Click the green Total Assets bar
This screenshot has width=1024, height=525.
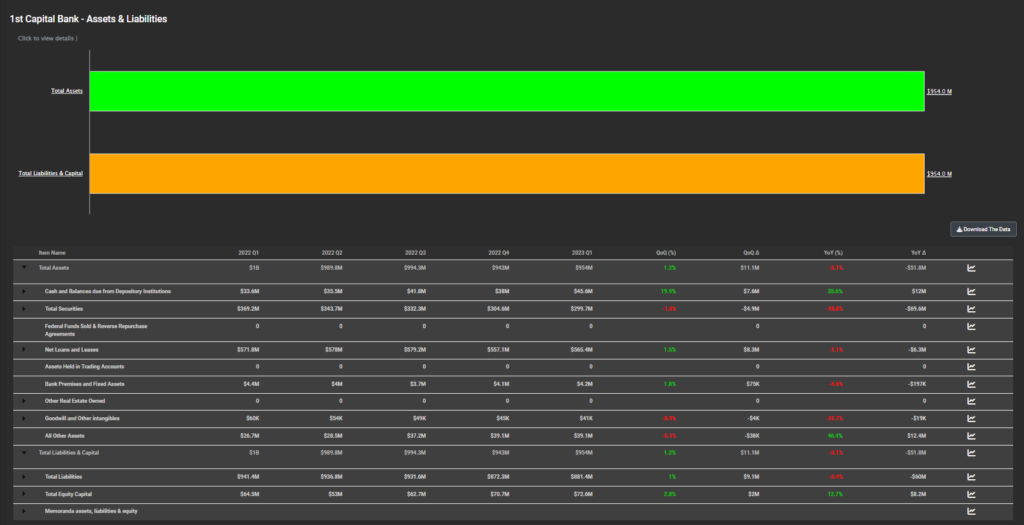(506, 91)
